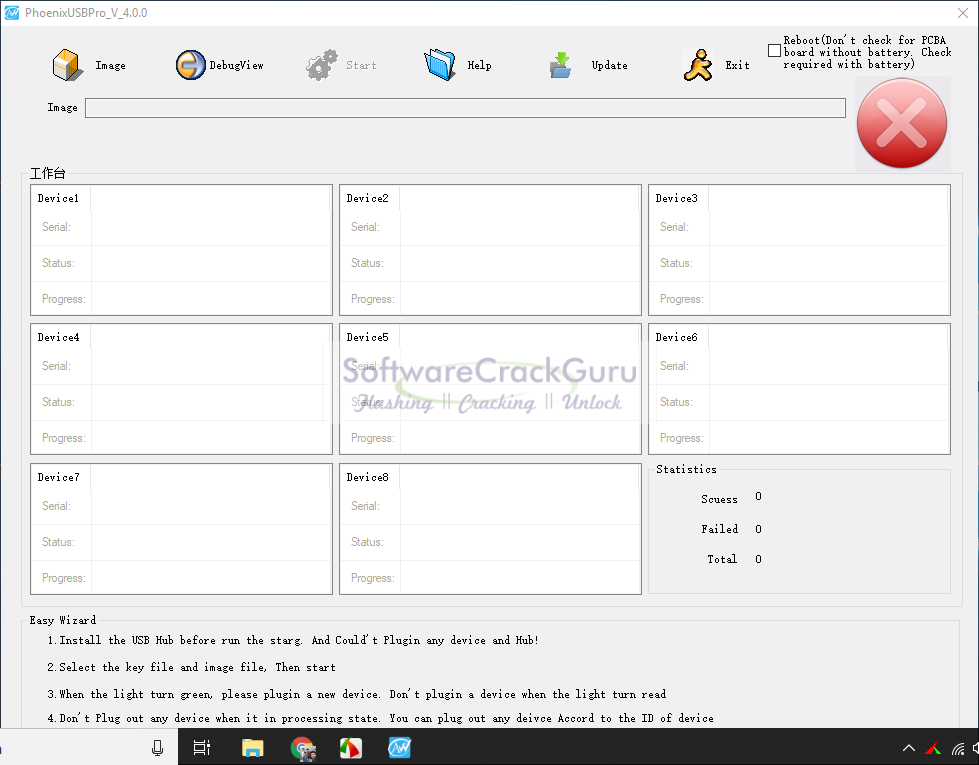Click the Device1 panel header
Viewport: 979px width, 765px height.
pyautogui.click(x=58, y=199)
